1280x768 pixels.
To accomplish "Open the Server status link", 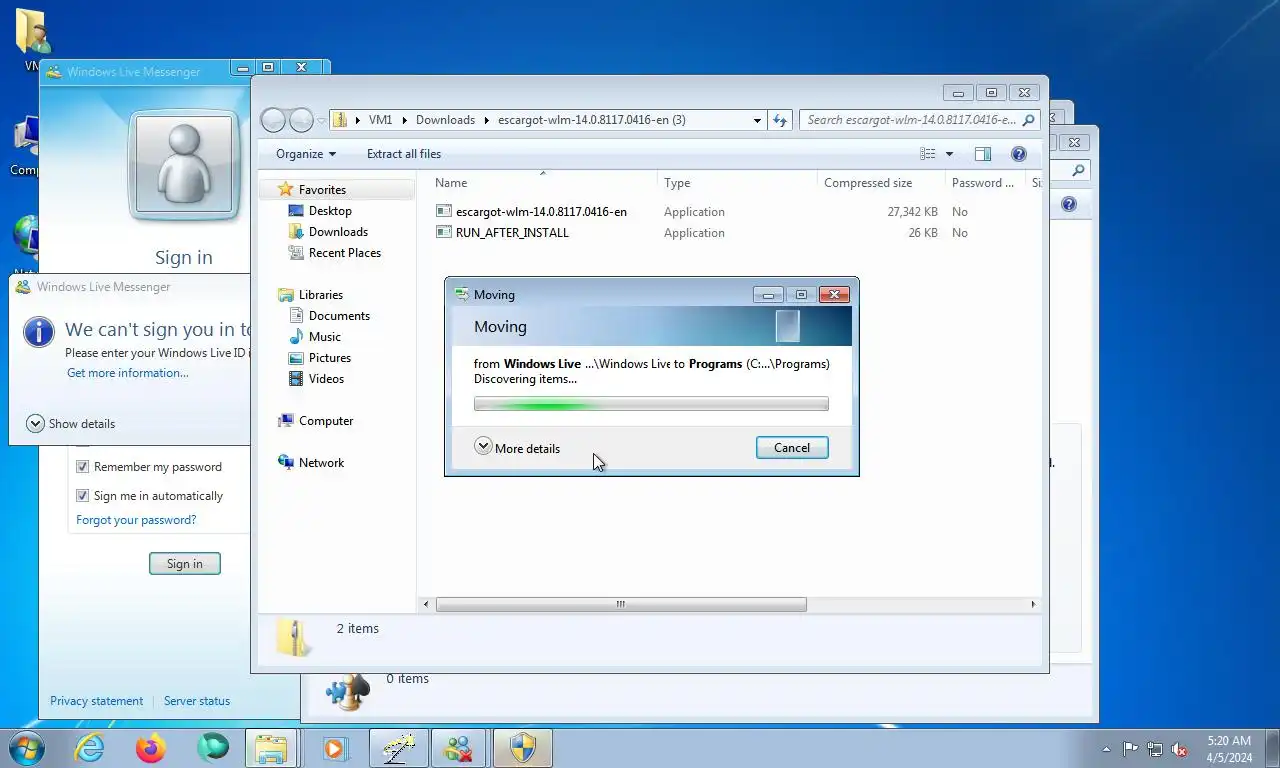I will click(x=197, y=701).
